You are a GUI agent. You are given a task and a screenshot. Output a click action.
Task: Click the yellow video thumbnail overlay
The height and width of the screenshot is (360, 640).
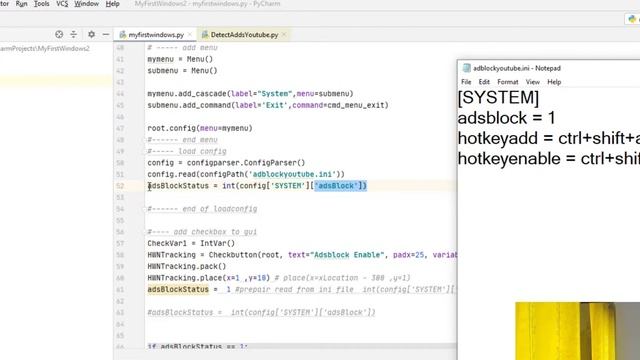[x=578, y=331]
